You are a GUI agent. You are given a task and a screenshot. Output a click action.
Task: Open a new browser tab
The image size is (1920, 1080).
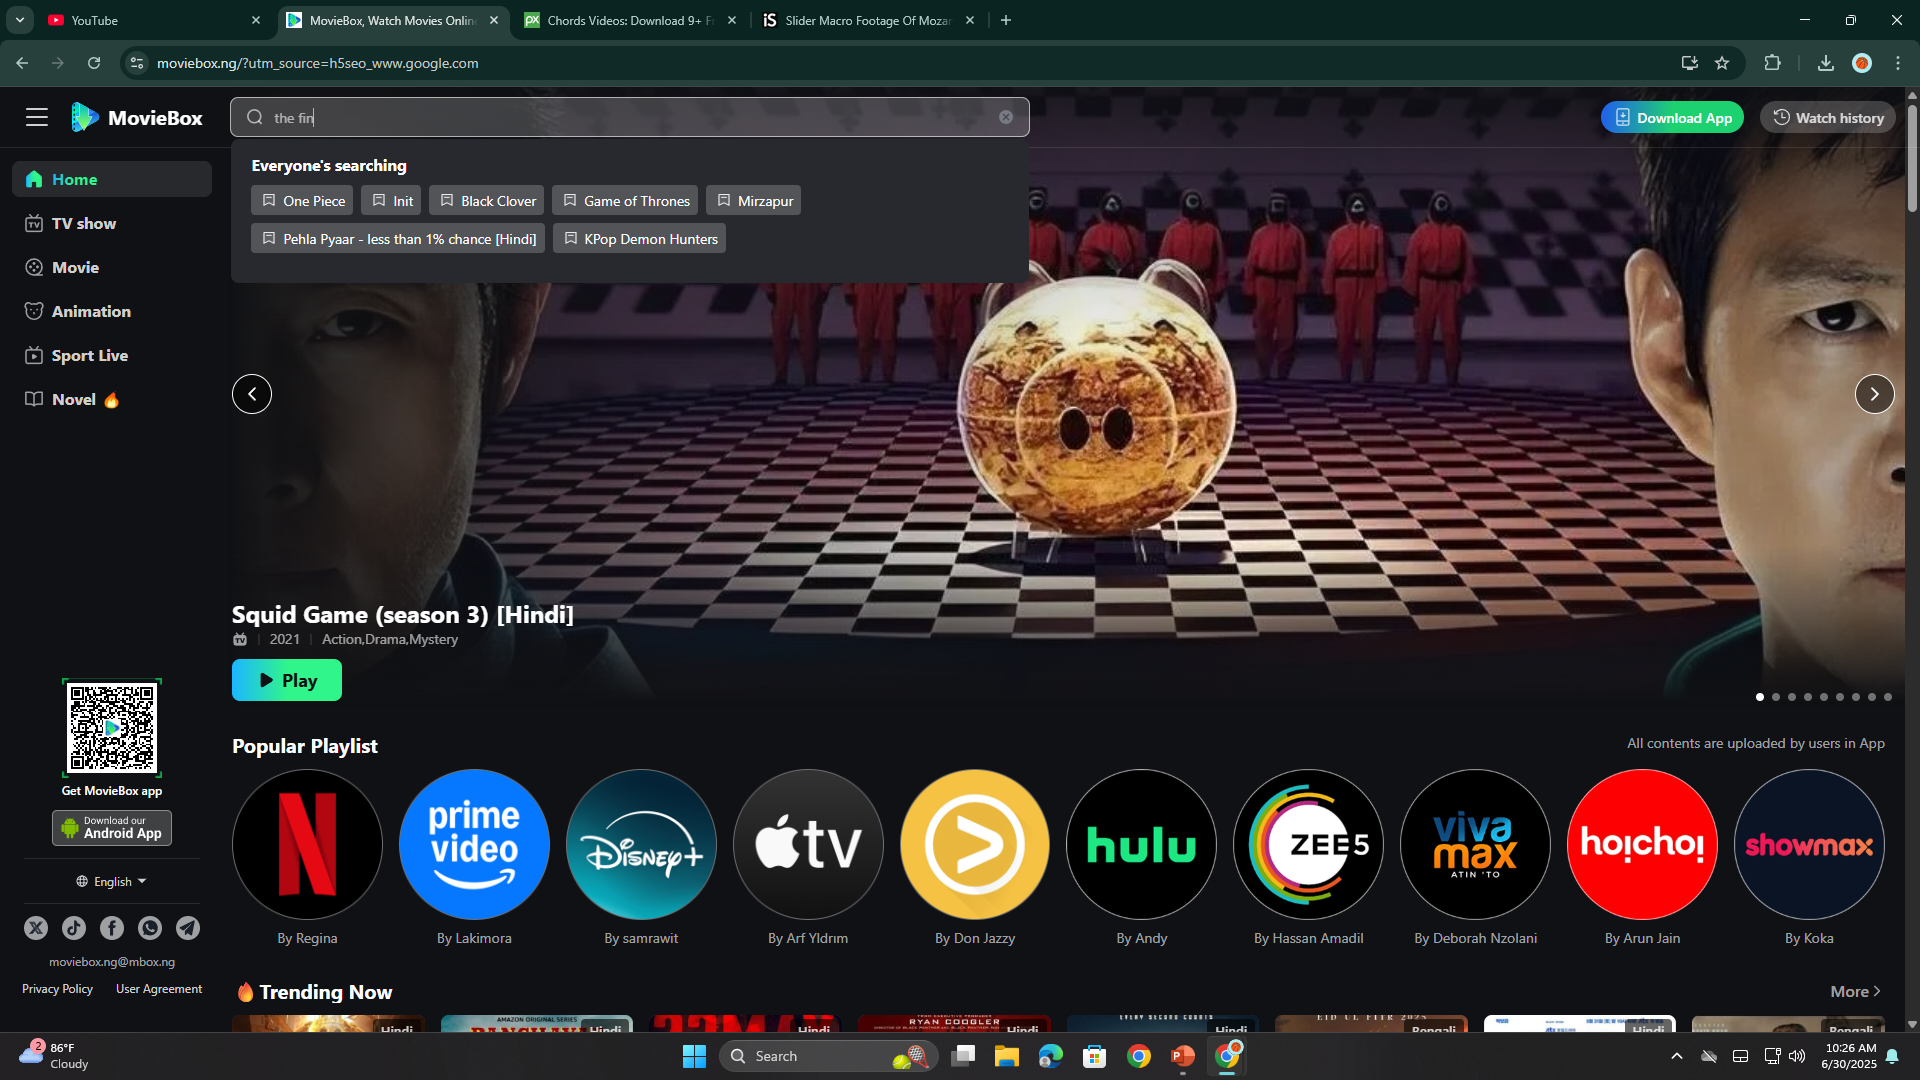(x=1006, y=20)
